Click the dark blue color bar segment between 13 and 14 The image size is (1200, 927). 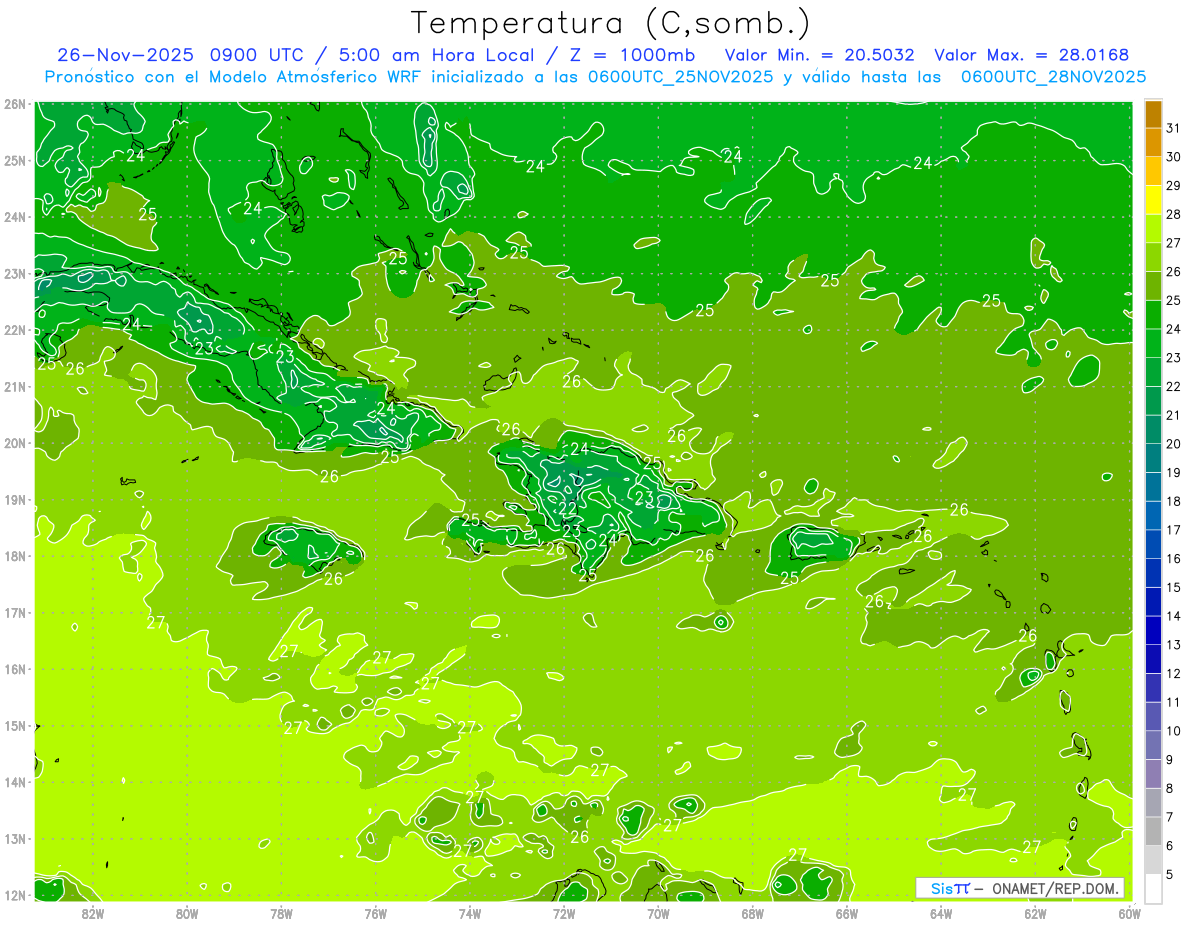pyautogui.click(x=1153, y=630)
